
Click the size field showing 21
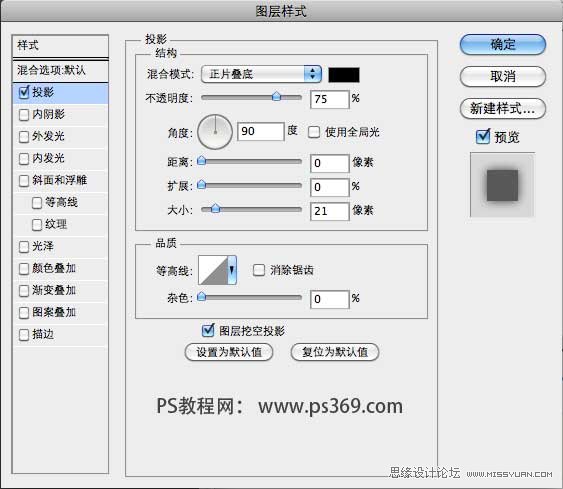(x=329, y=211)
